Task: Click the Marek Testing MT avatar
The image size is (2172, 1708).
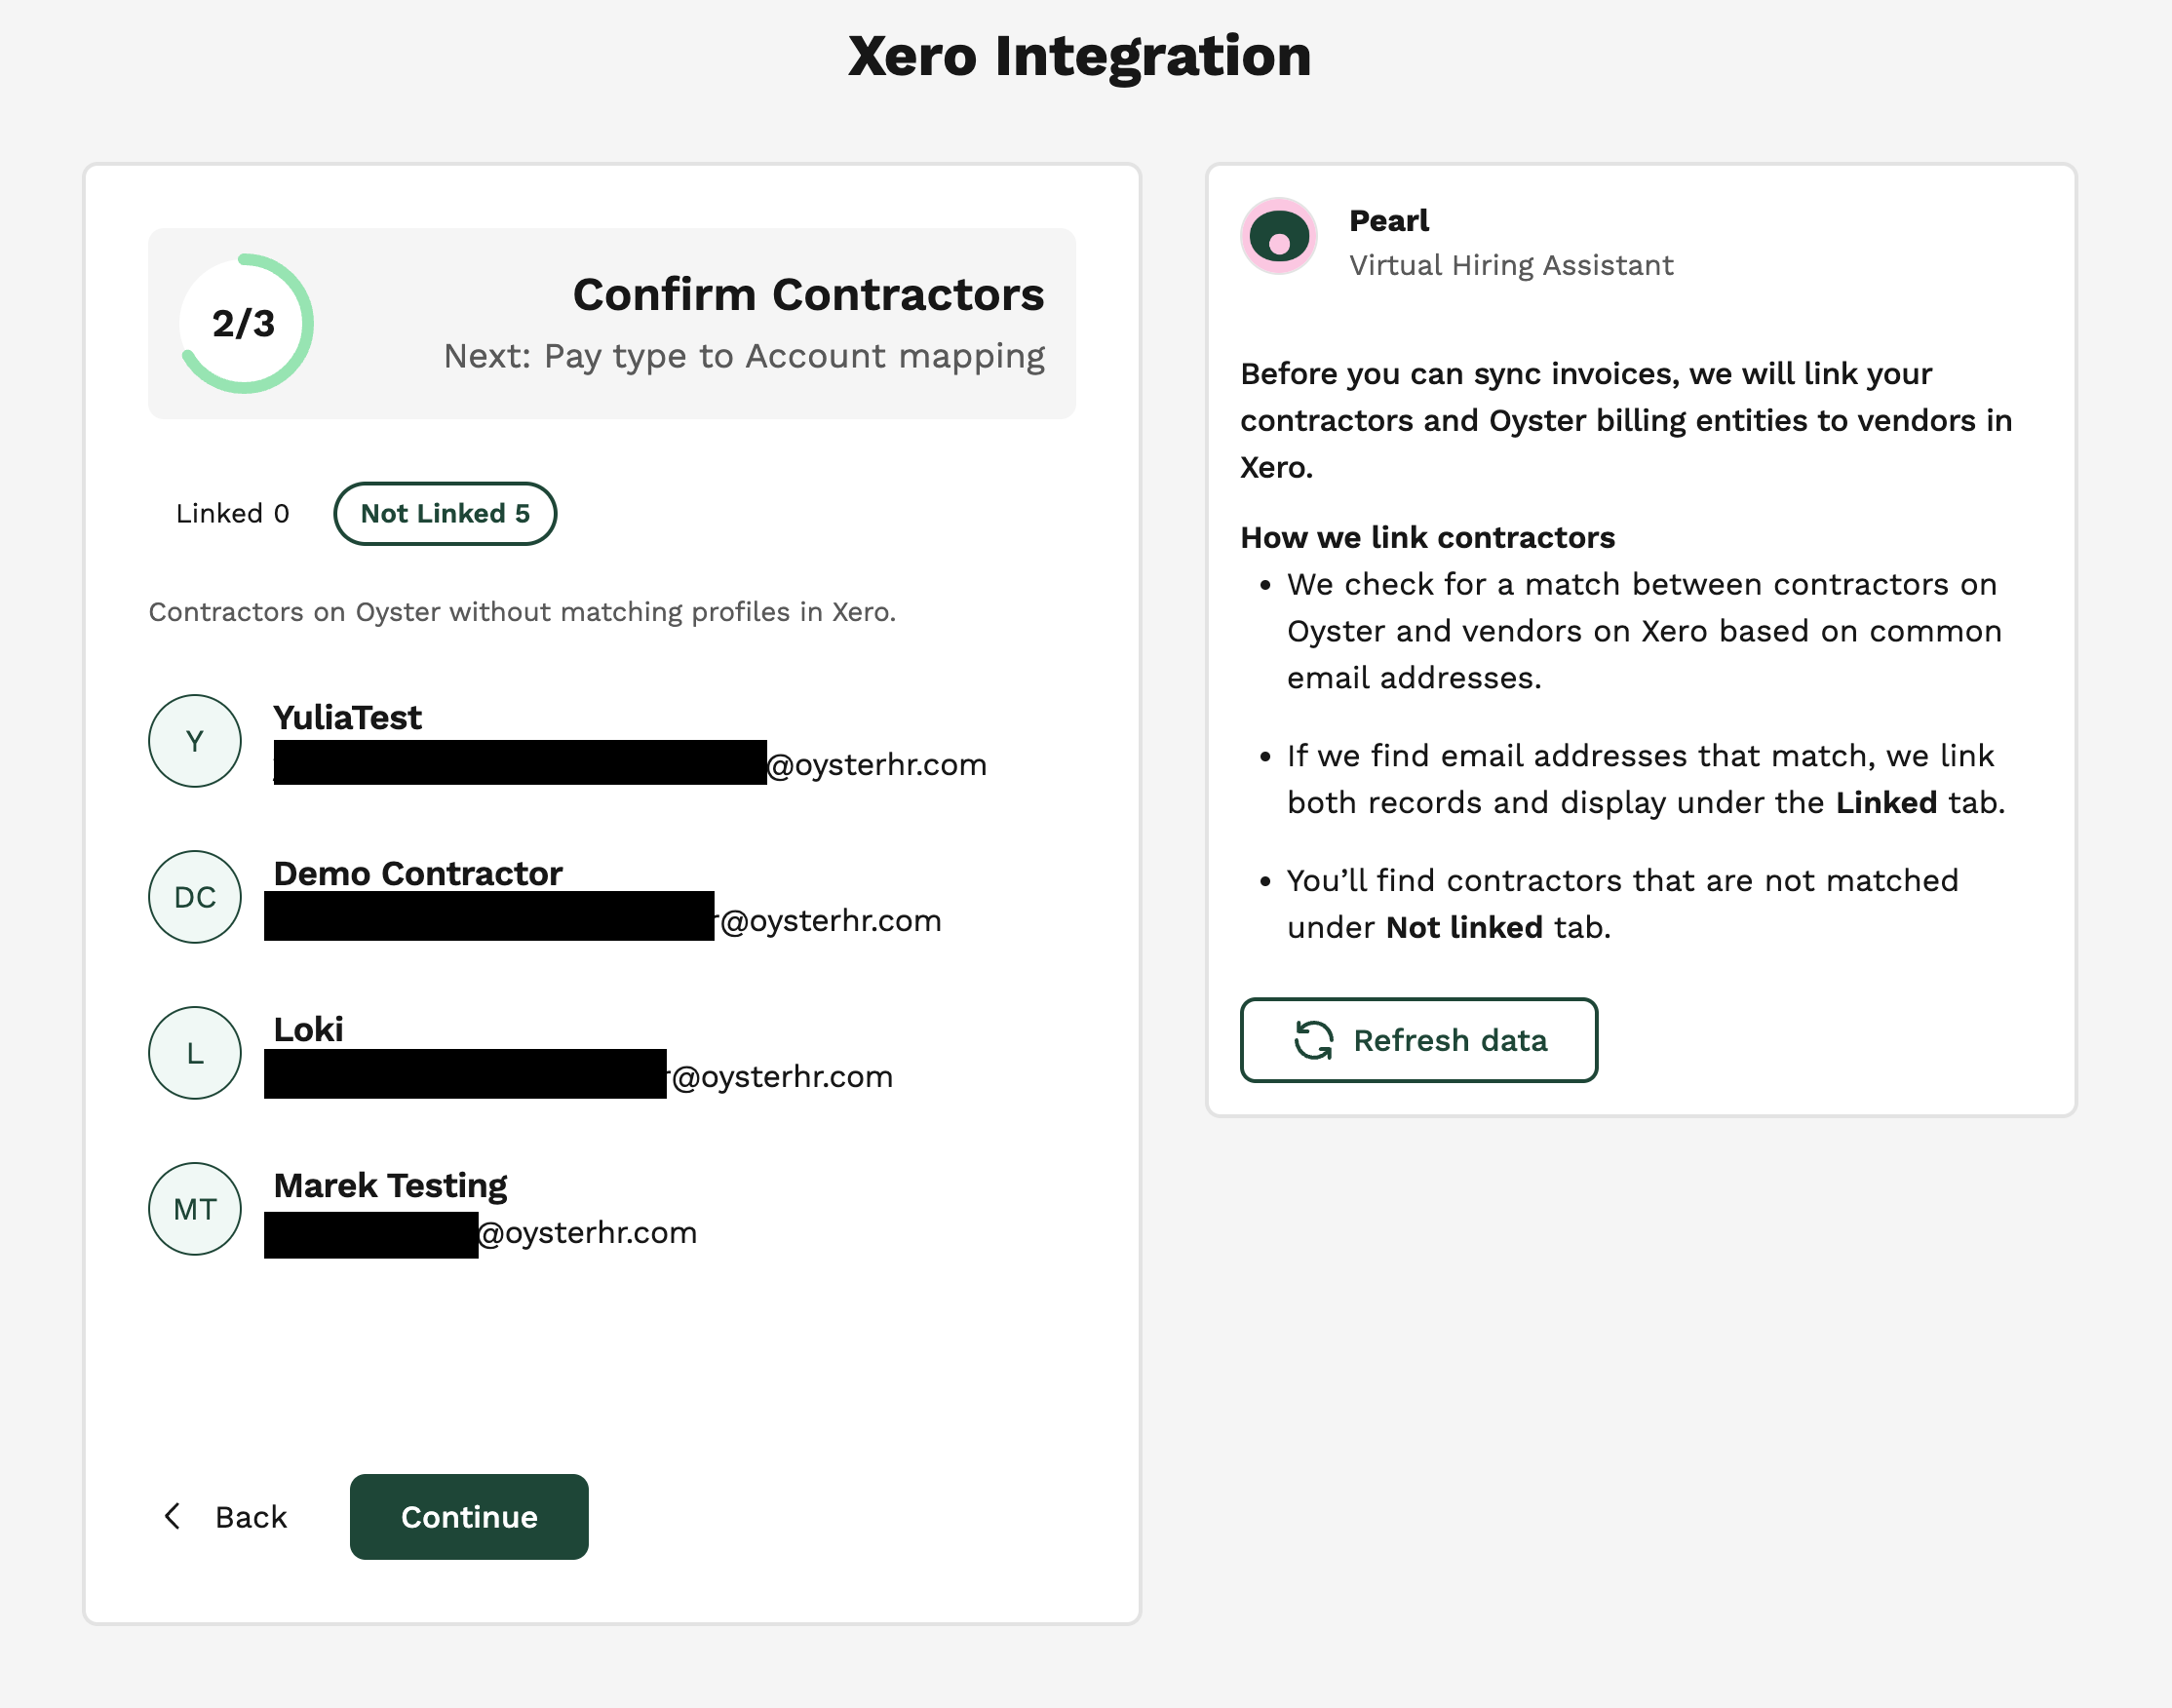Action: 195,1209
